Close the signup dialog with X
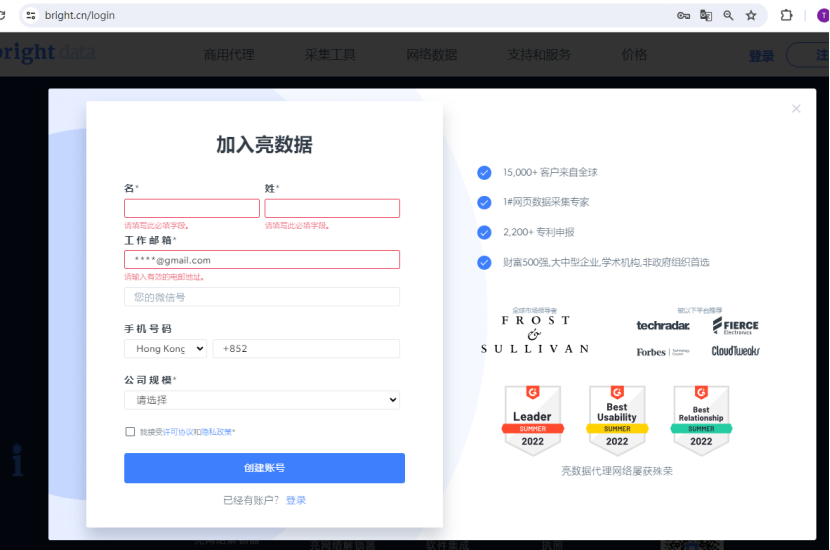 pyautogui.click(x=796, y=109)
